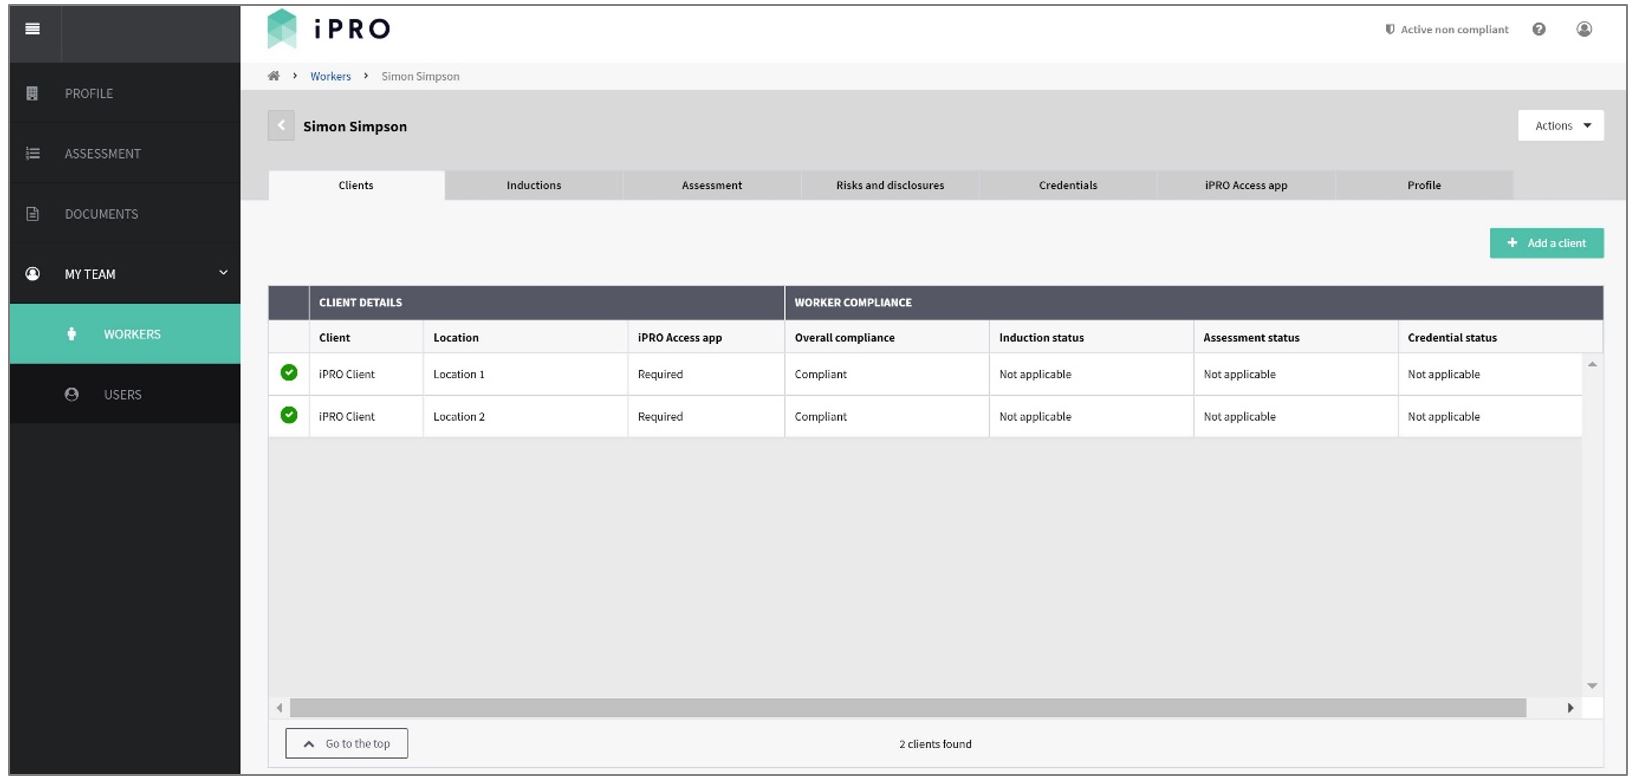Screen dimensions: 1634x782
Task: Click the vertical scrollbar up arrow
Action: point(1592,364)
